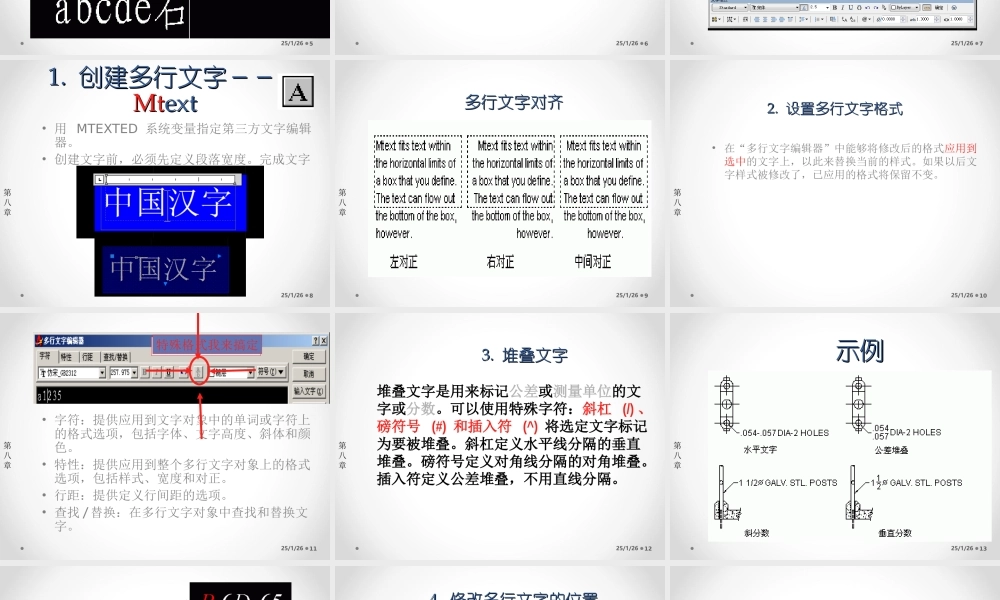The image size is (1000, 600).
Task: Open the 符号 symbol dropdown
Action: [270, 372]
